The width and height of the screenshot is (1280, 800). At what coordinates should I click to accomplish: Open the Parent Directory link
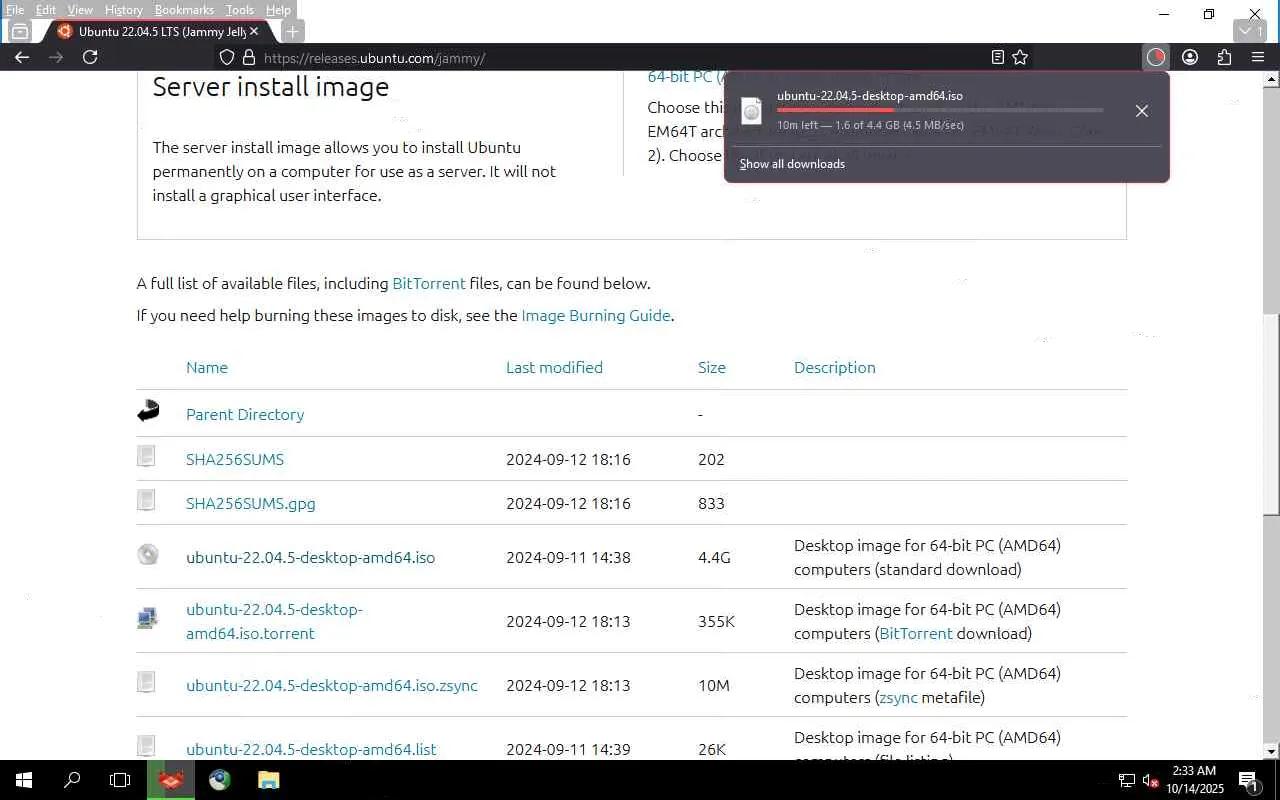[x=245, y=414]
